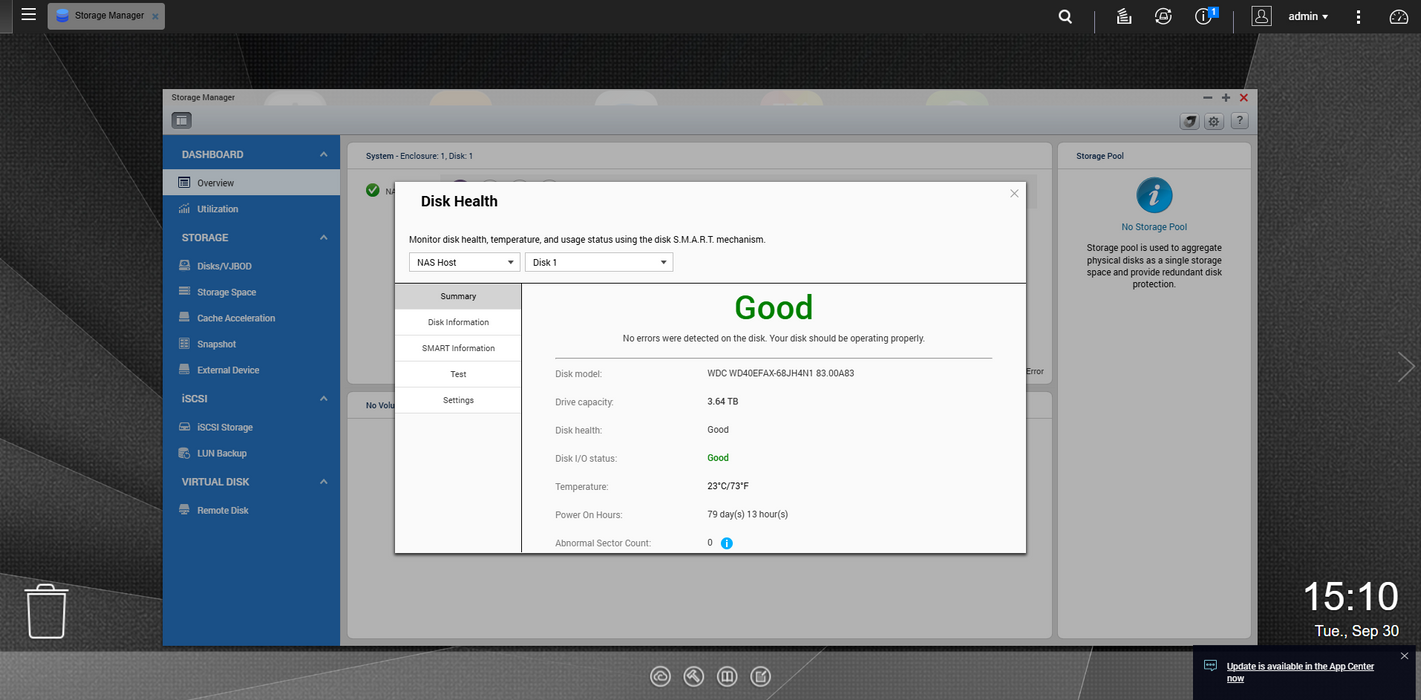The image size is (1421, 700).
Task: Open the main hamburger menu
Action: pyautogui.click(x=28, y=15)
